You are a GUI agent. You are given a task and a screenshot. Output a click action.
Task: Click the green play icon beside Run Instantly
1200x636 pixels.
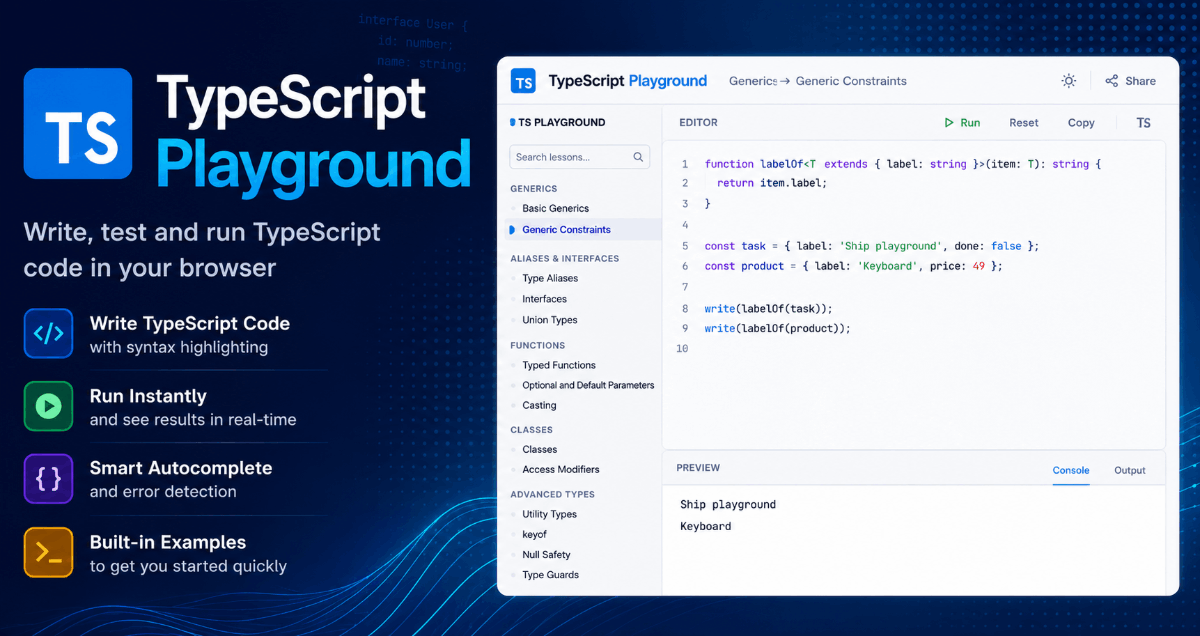pyautogui.click(x=48, y=406)
